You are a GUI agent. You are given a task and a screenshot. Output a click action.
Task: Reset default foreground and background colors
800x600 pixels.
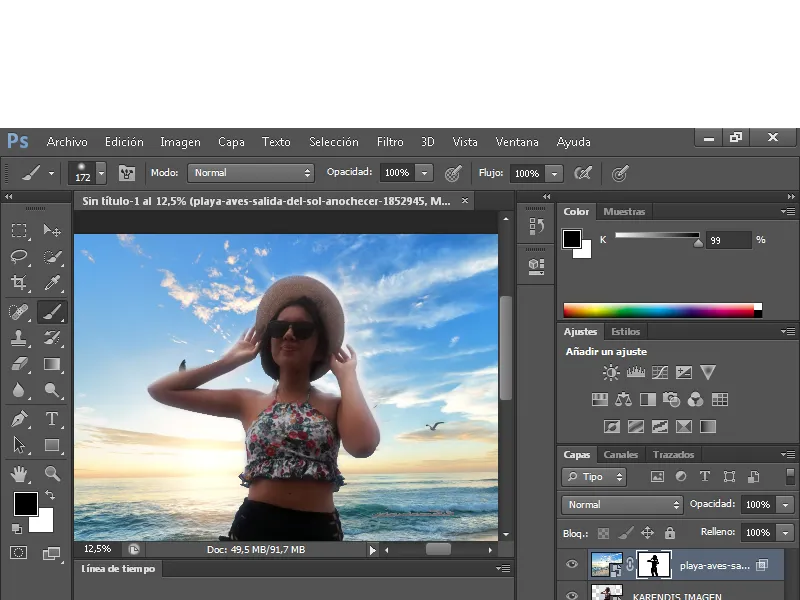pos(17,529)
